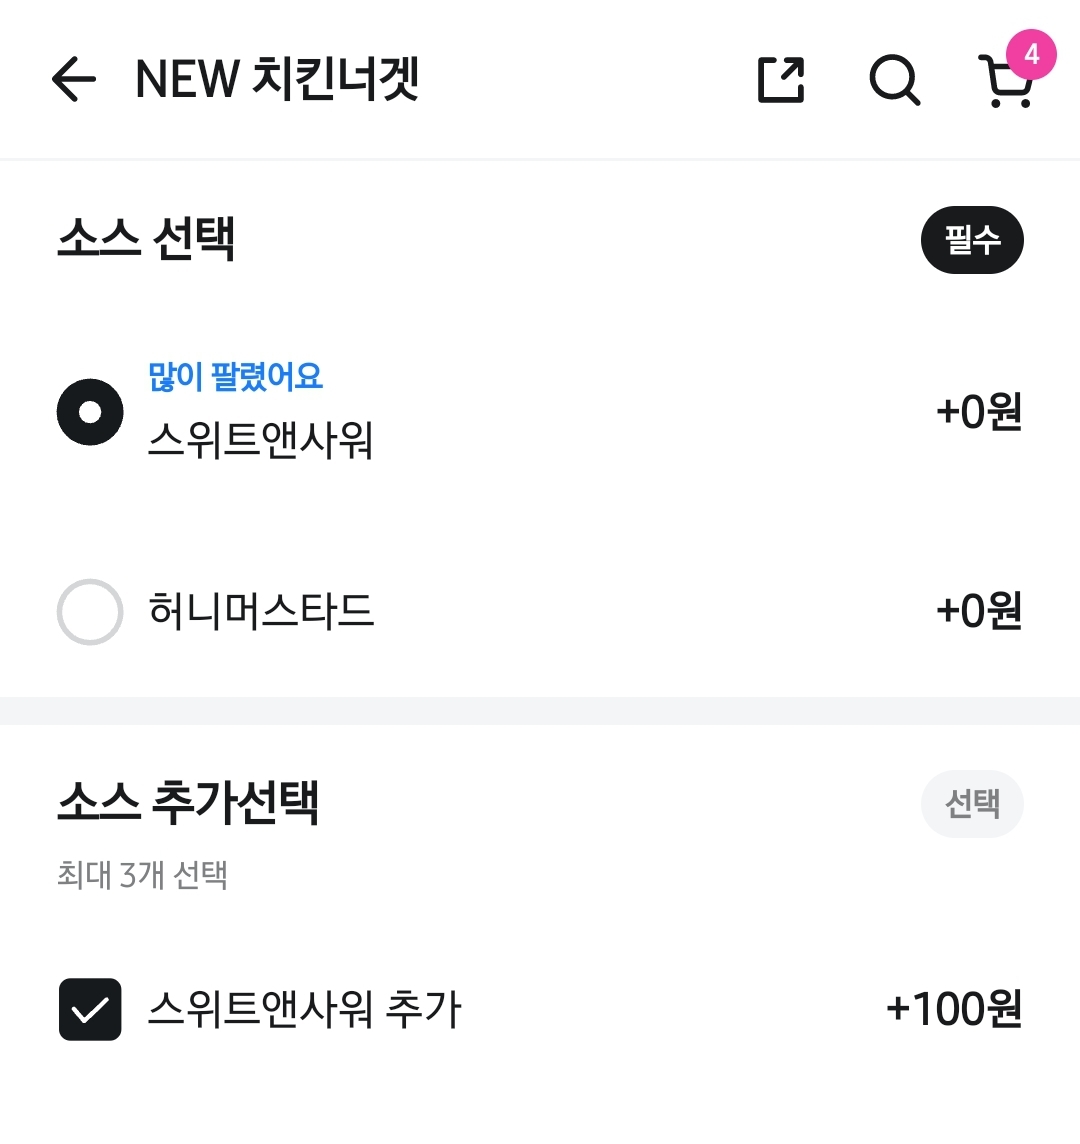Tap the 스위트앤사워 추가 label text
Viewport: 1080px width, 1144px height.
[x=304, y=1009]
